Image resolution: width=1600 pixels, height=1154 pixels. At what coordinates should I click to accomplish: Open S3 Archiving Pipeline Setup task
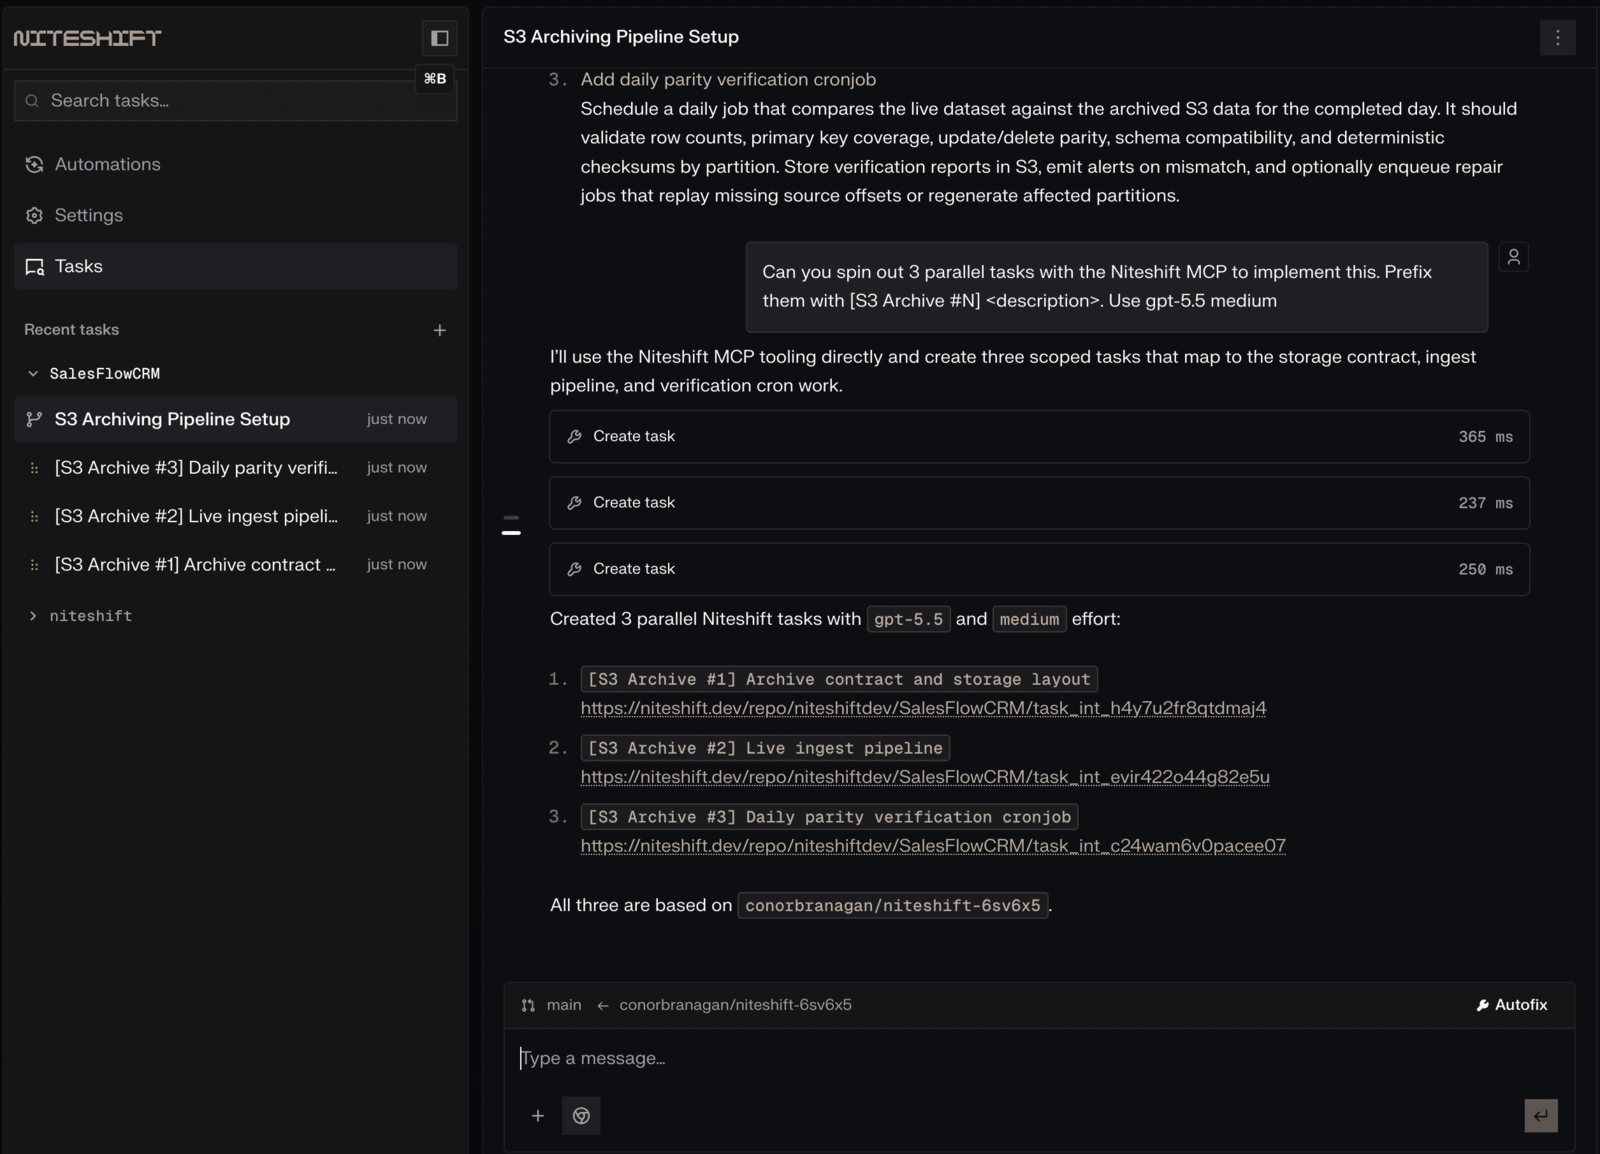click(x=236, y=419)
